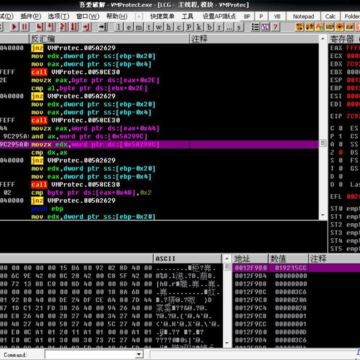Select the stack row at address 0012F9D0
The image size is (360, 360).
[x=296, y=332]
